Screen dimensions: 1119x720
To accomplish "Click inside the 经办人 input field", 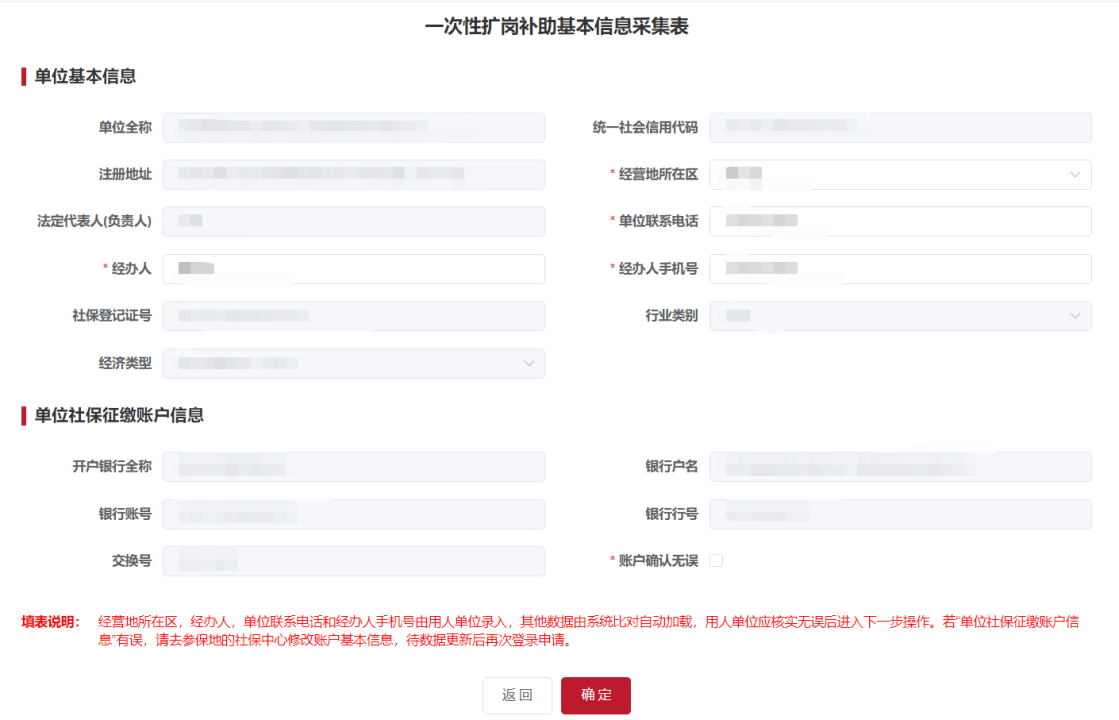I will click(353, 268).
